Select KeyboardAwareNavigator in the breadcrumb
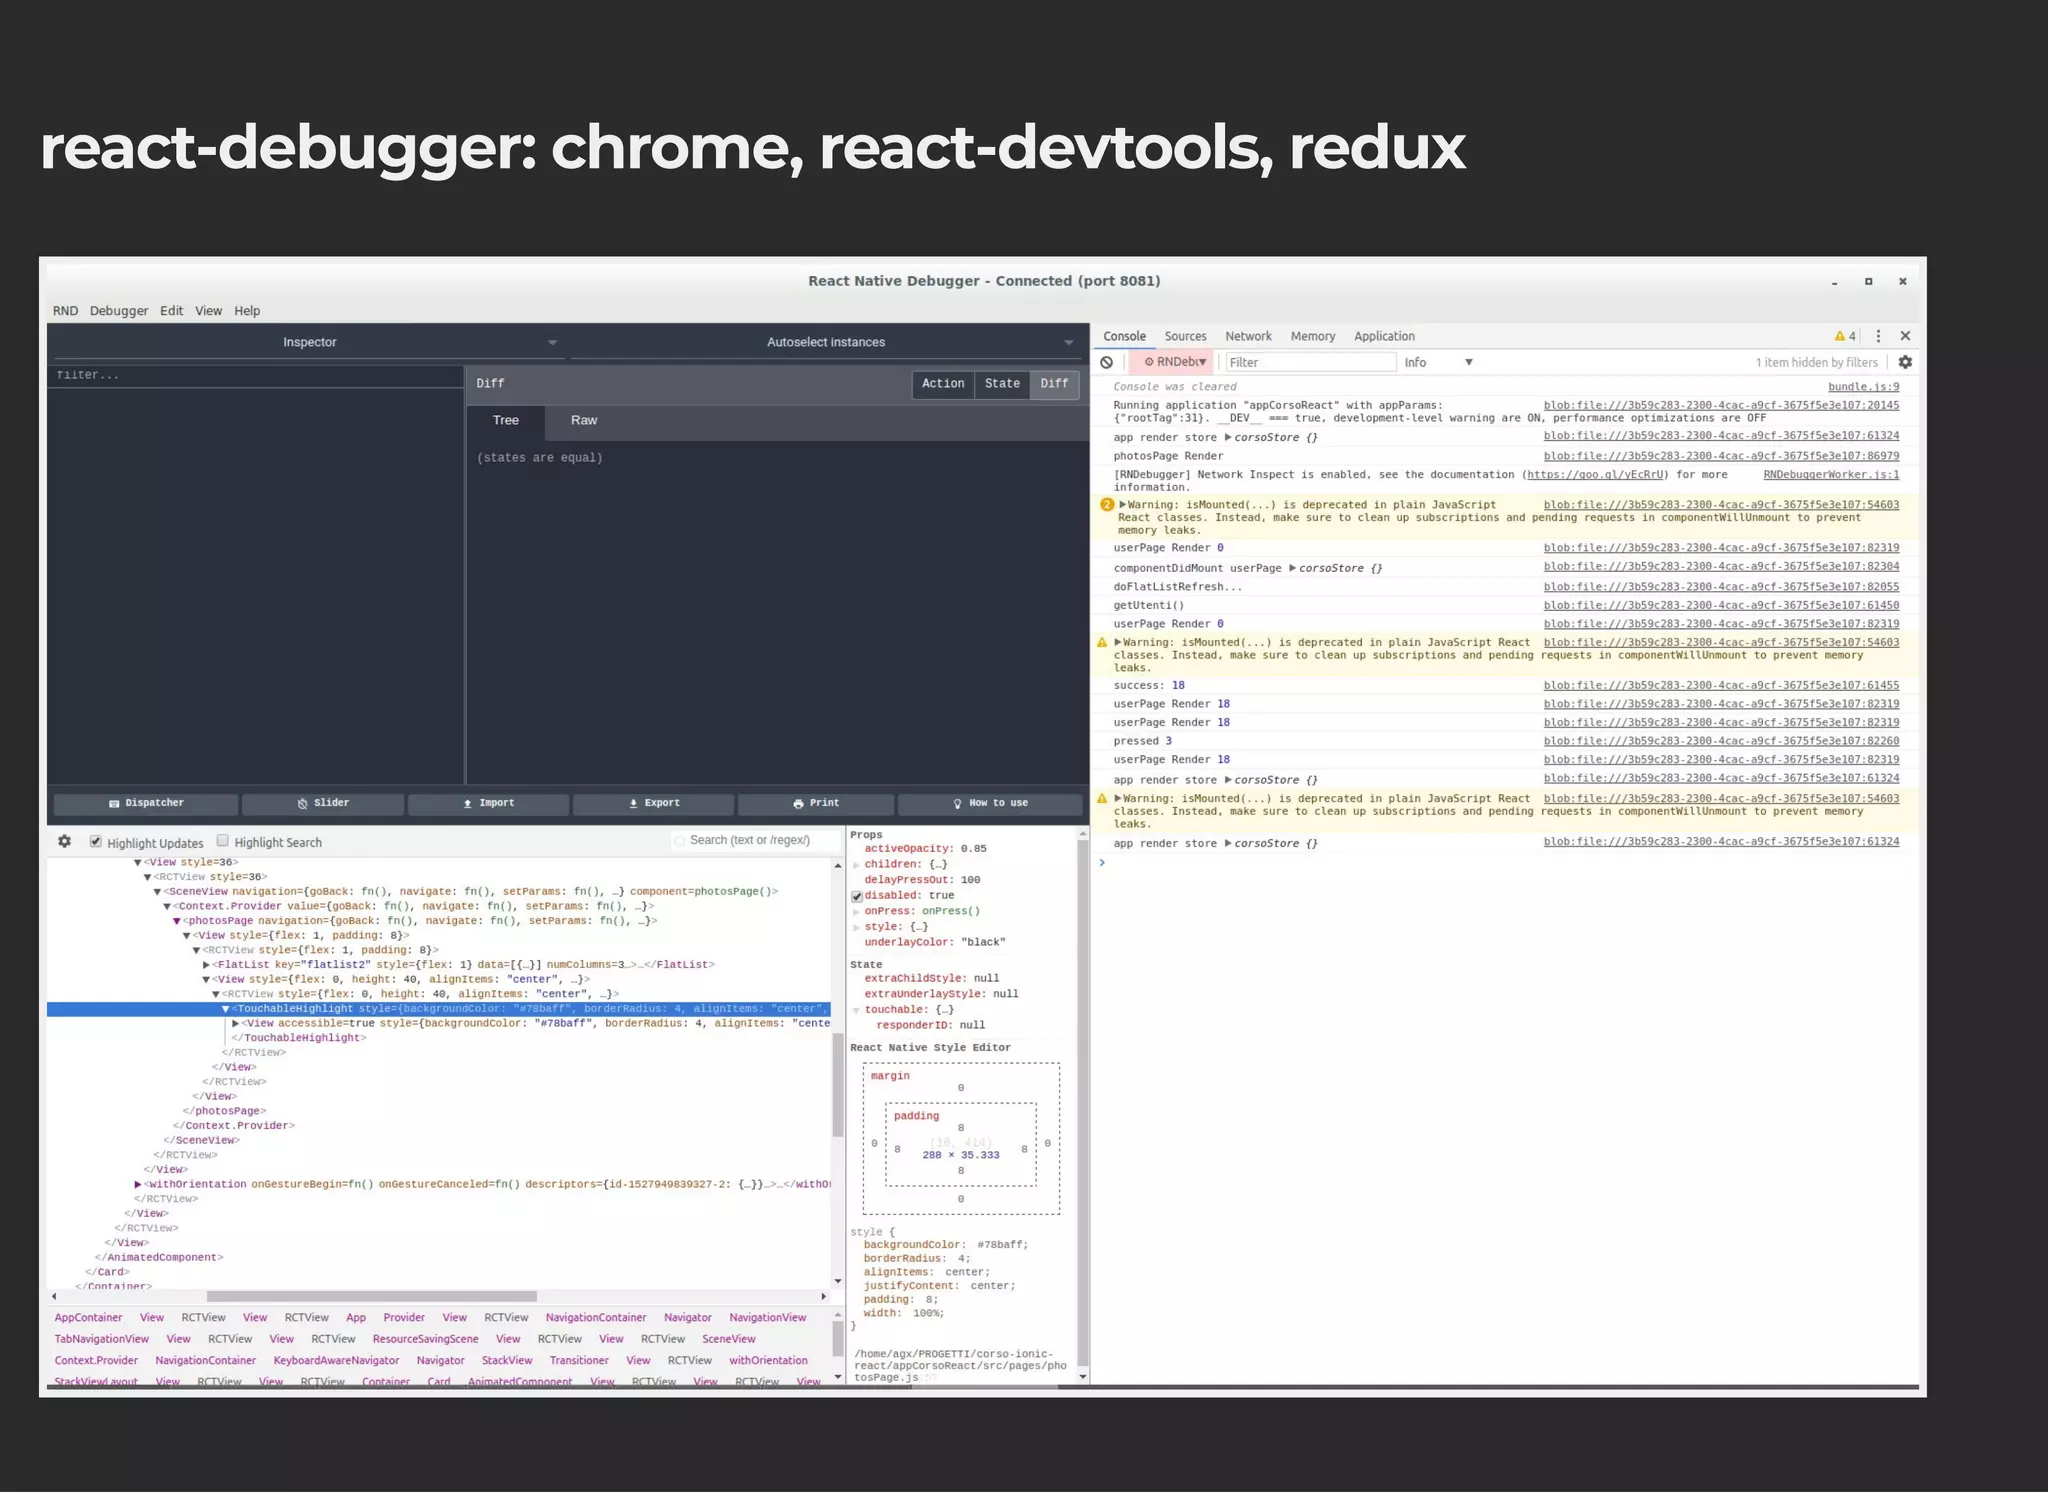 pos(336,1361)
